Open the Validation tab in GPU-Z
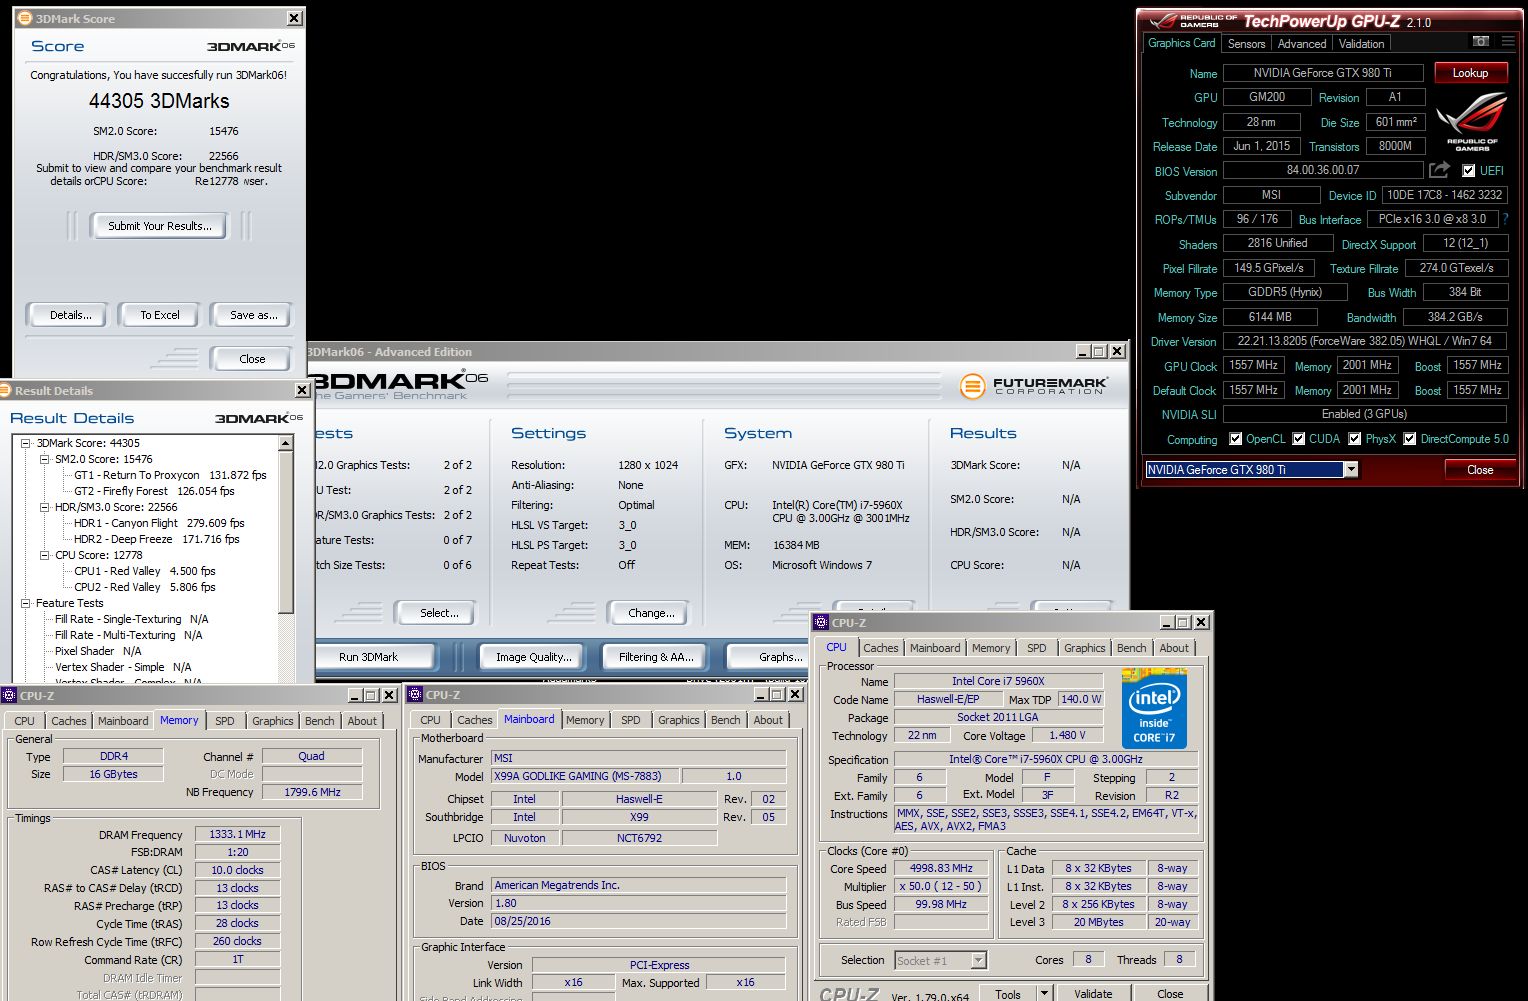The image size is (1528, 1001). pyautogui.click(x=1362, y=44)
